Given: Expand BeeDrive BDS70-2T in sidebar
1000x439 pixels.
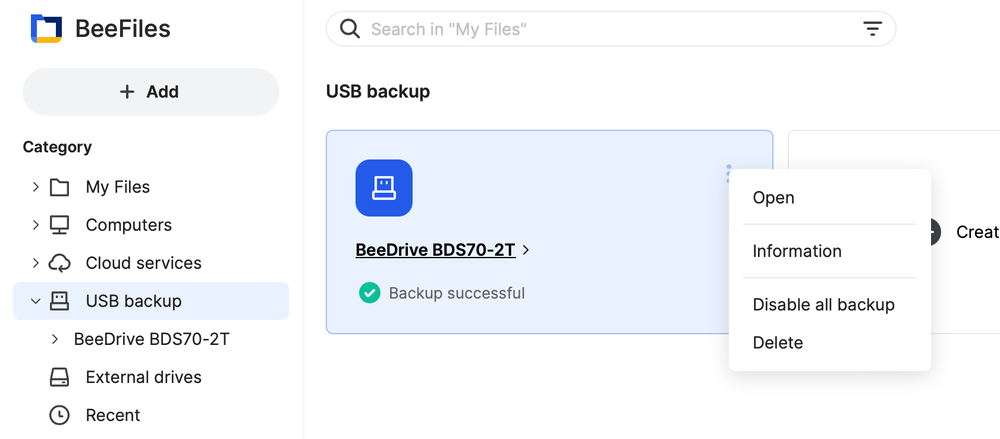Looking at the screenshot, I should [55, 339].
